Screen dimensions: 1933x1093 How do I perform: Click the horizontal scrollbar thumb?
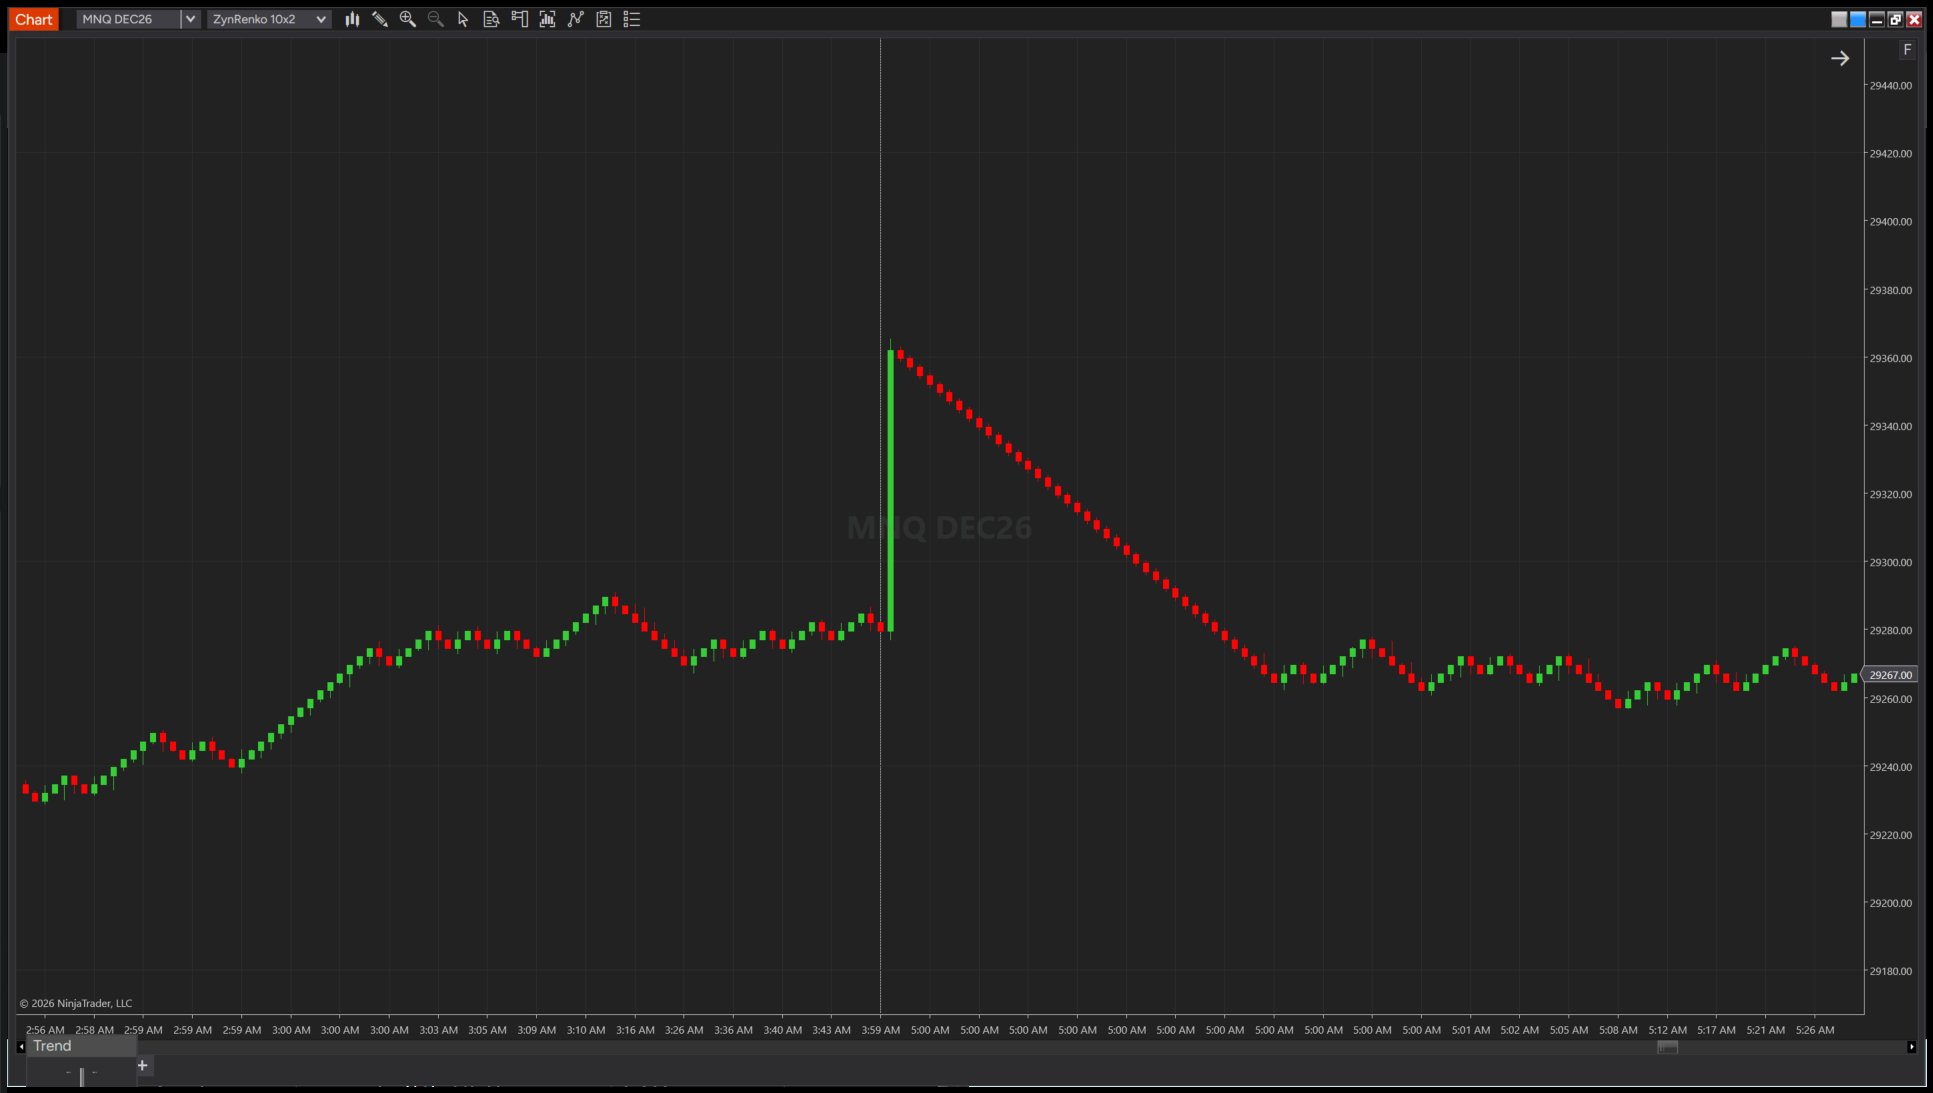[1667, 1047]
